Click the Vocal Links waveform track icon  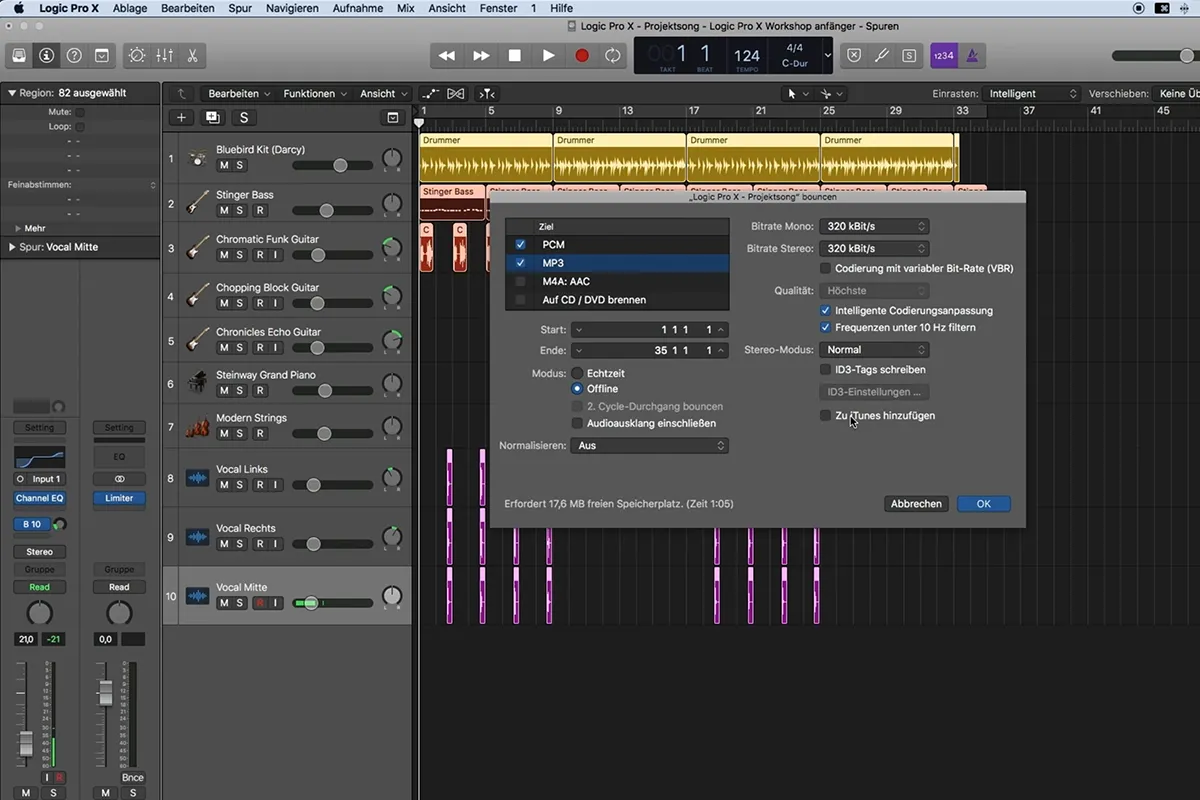click(x=197, y=478)
